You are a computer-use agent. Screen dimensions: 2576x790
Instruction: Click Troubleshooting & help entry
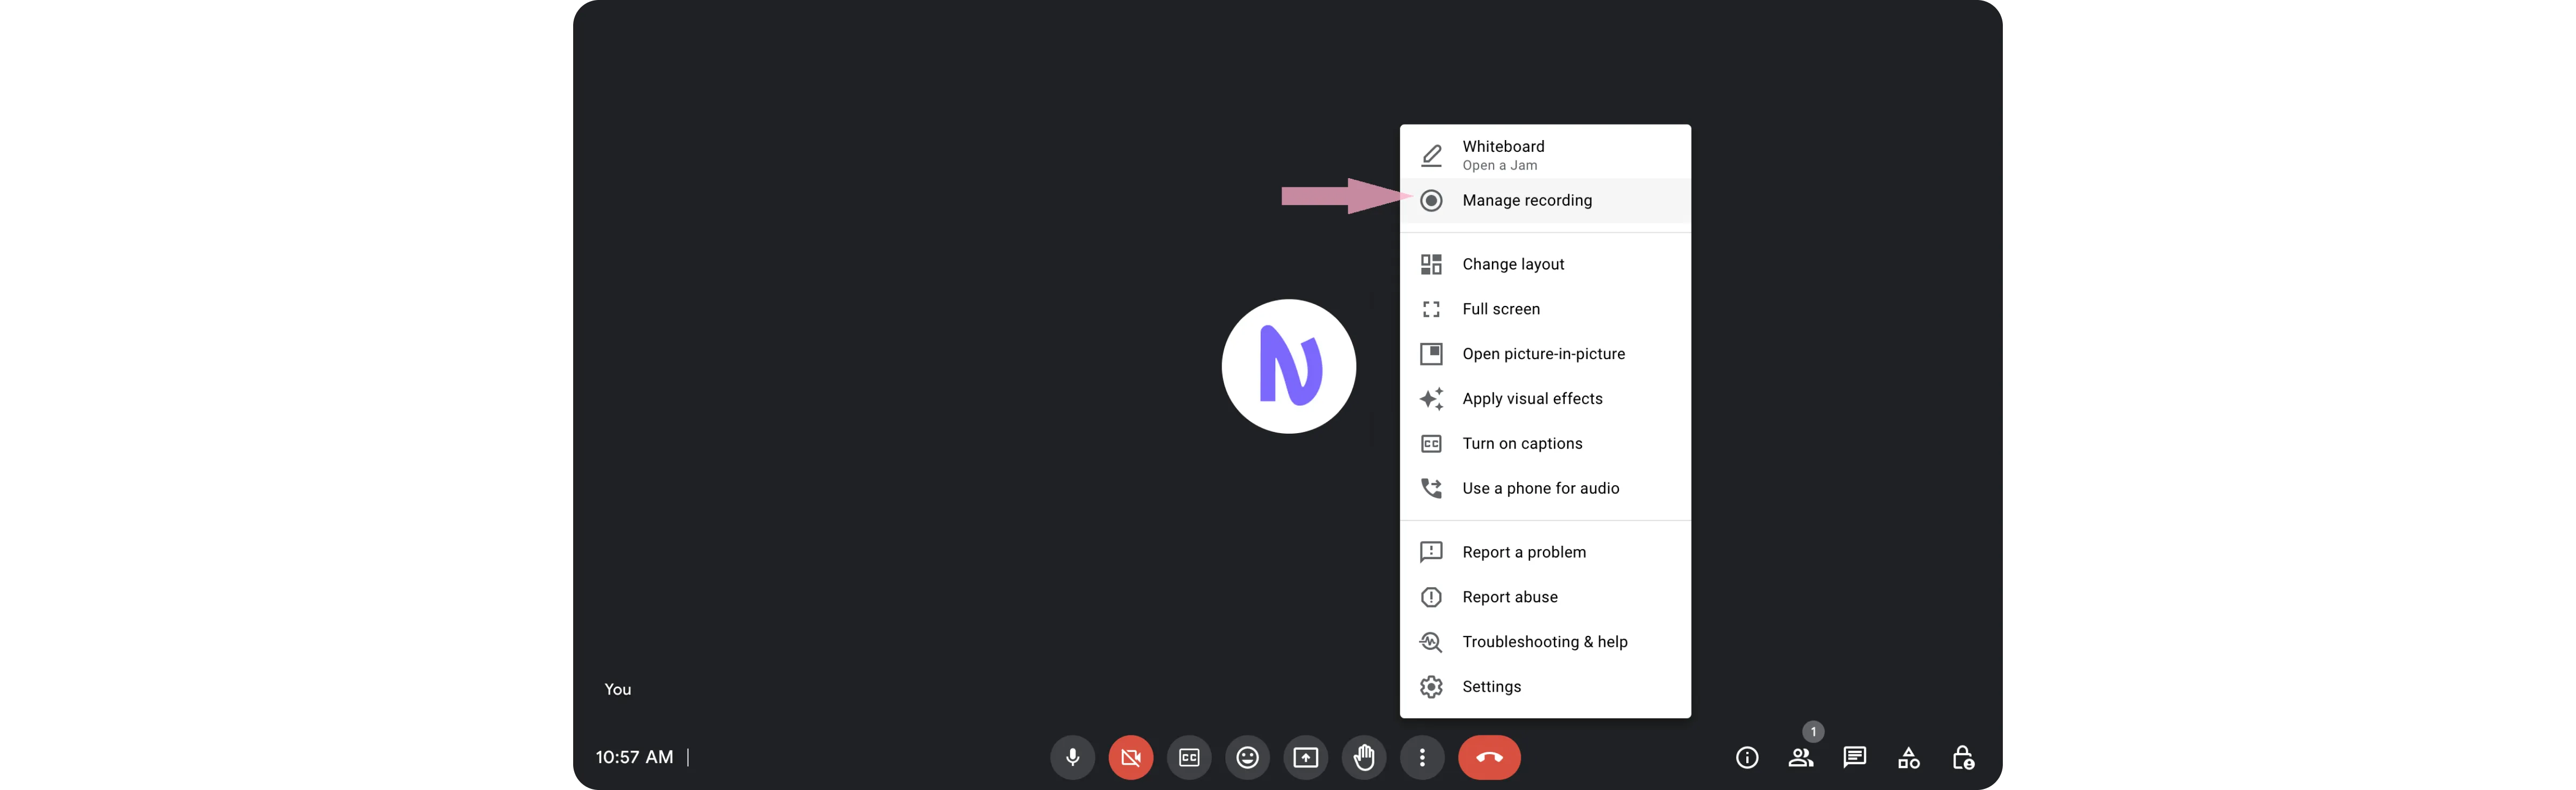point(1544,641)
